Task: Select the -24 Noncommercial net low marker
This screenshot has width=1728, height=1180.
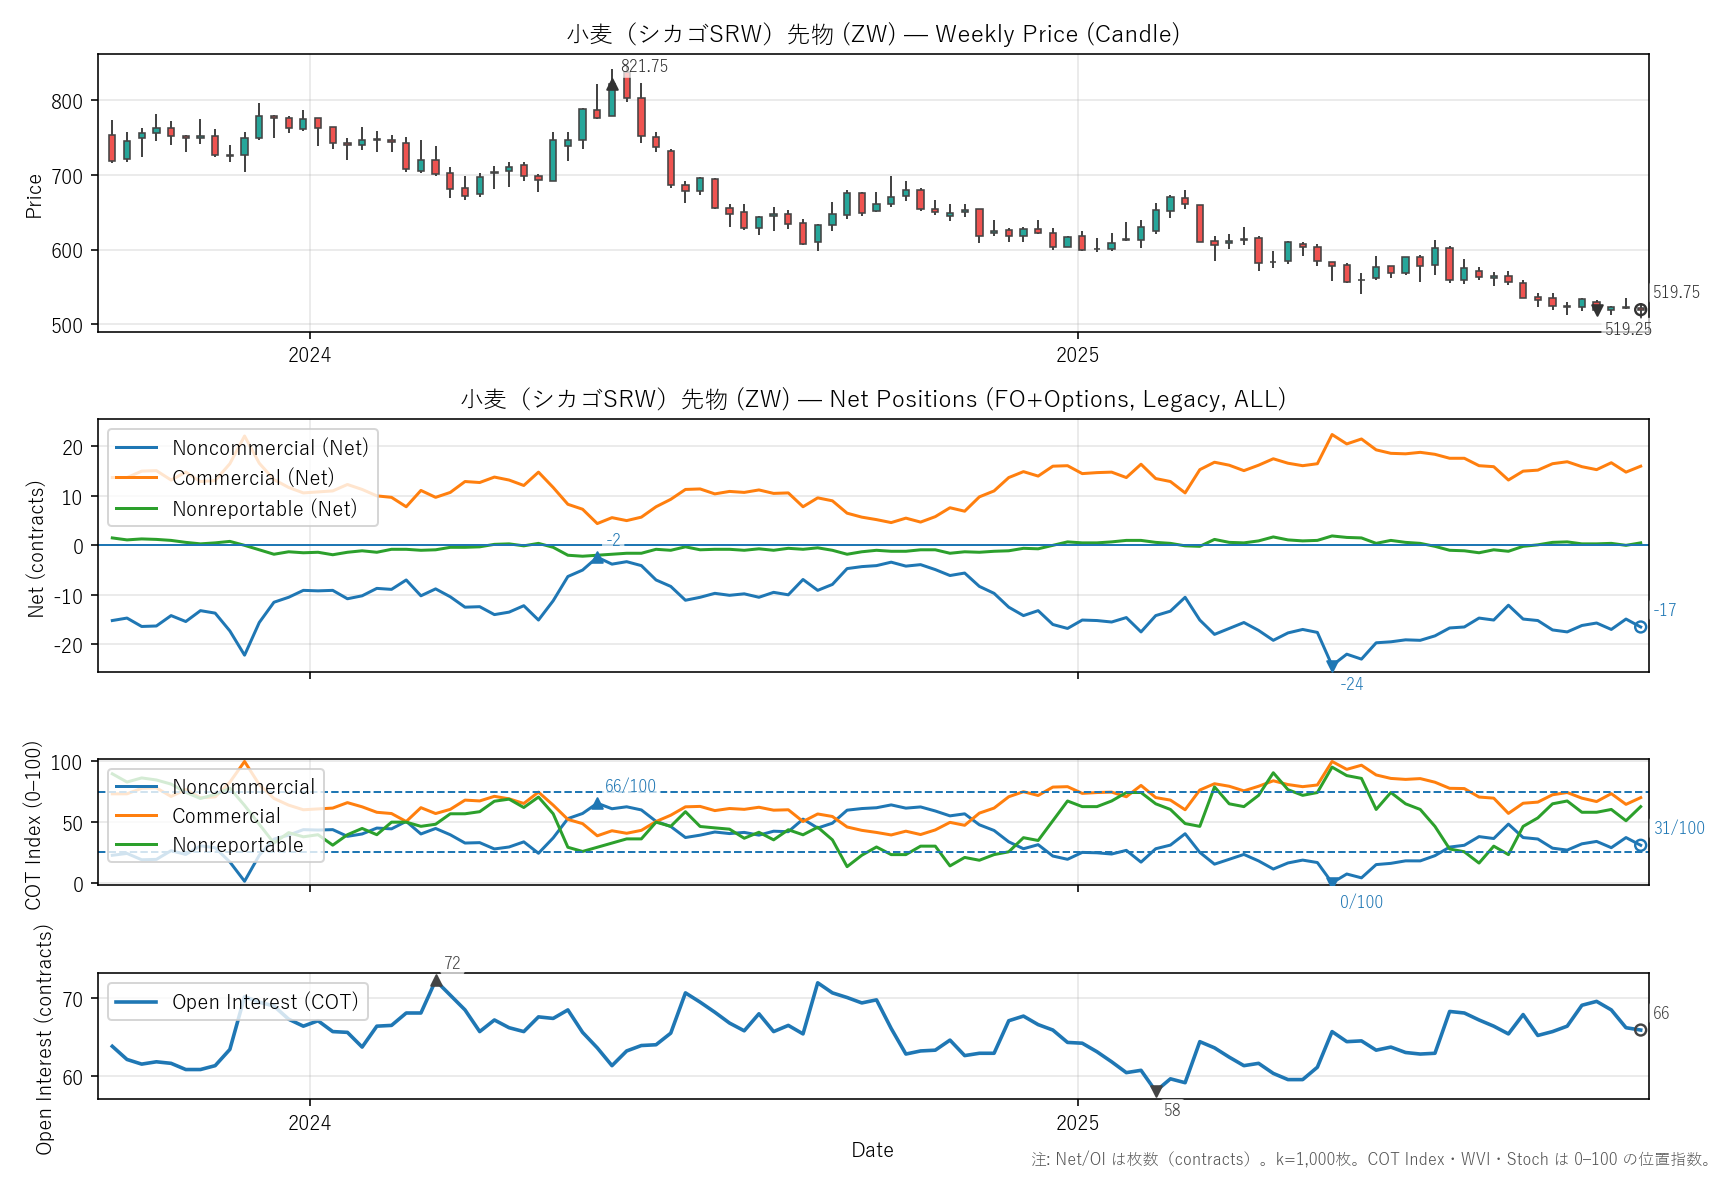Action: tap(1332, 665)
